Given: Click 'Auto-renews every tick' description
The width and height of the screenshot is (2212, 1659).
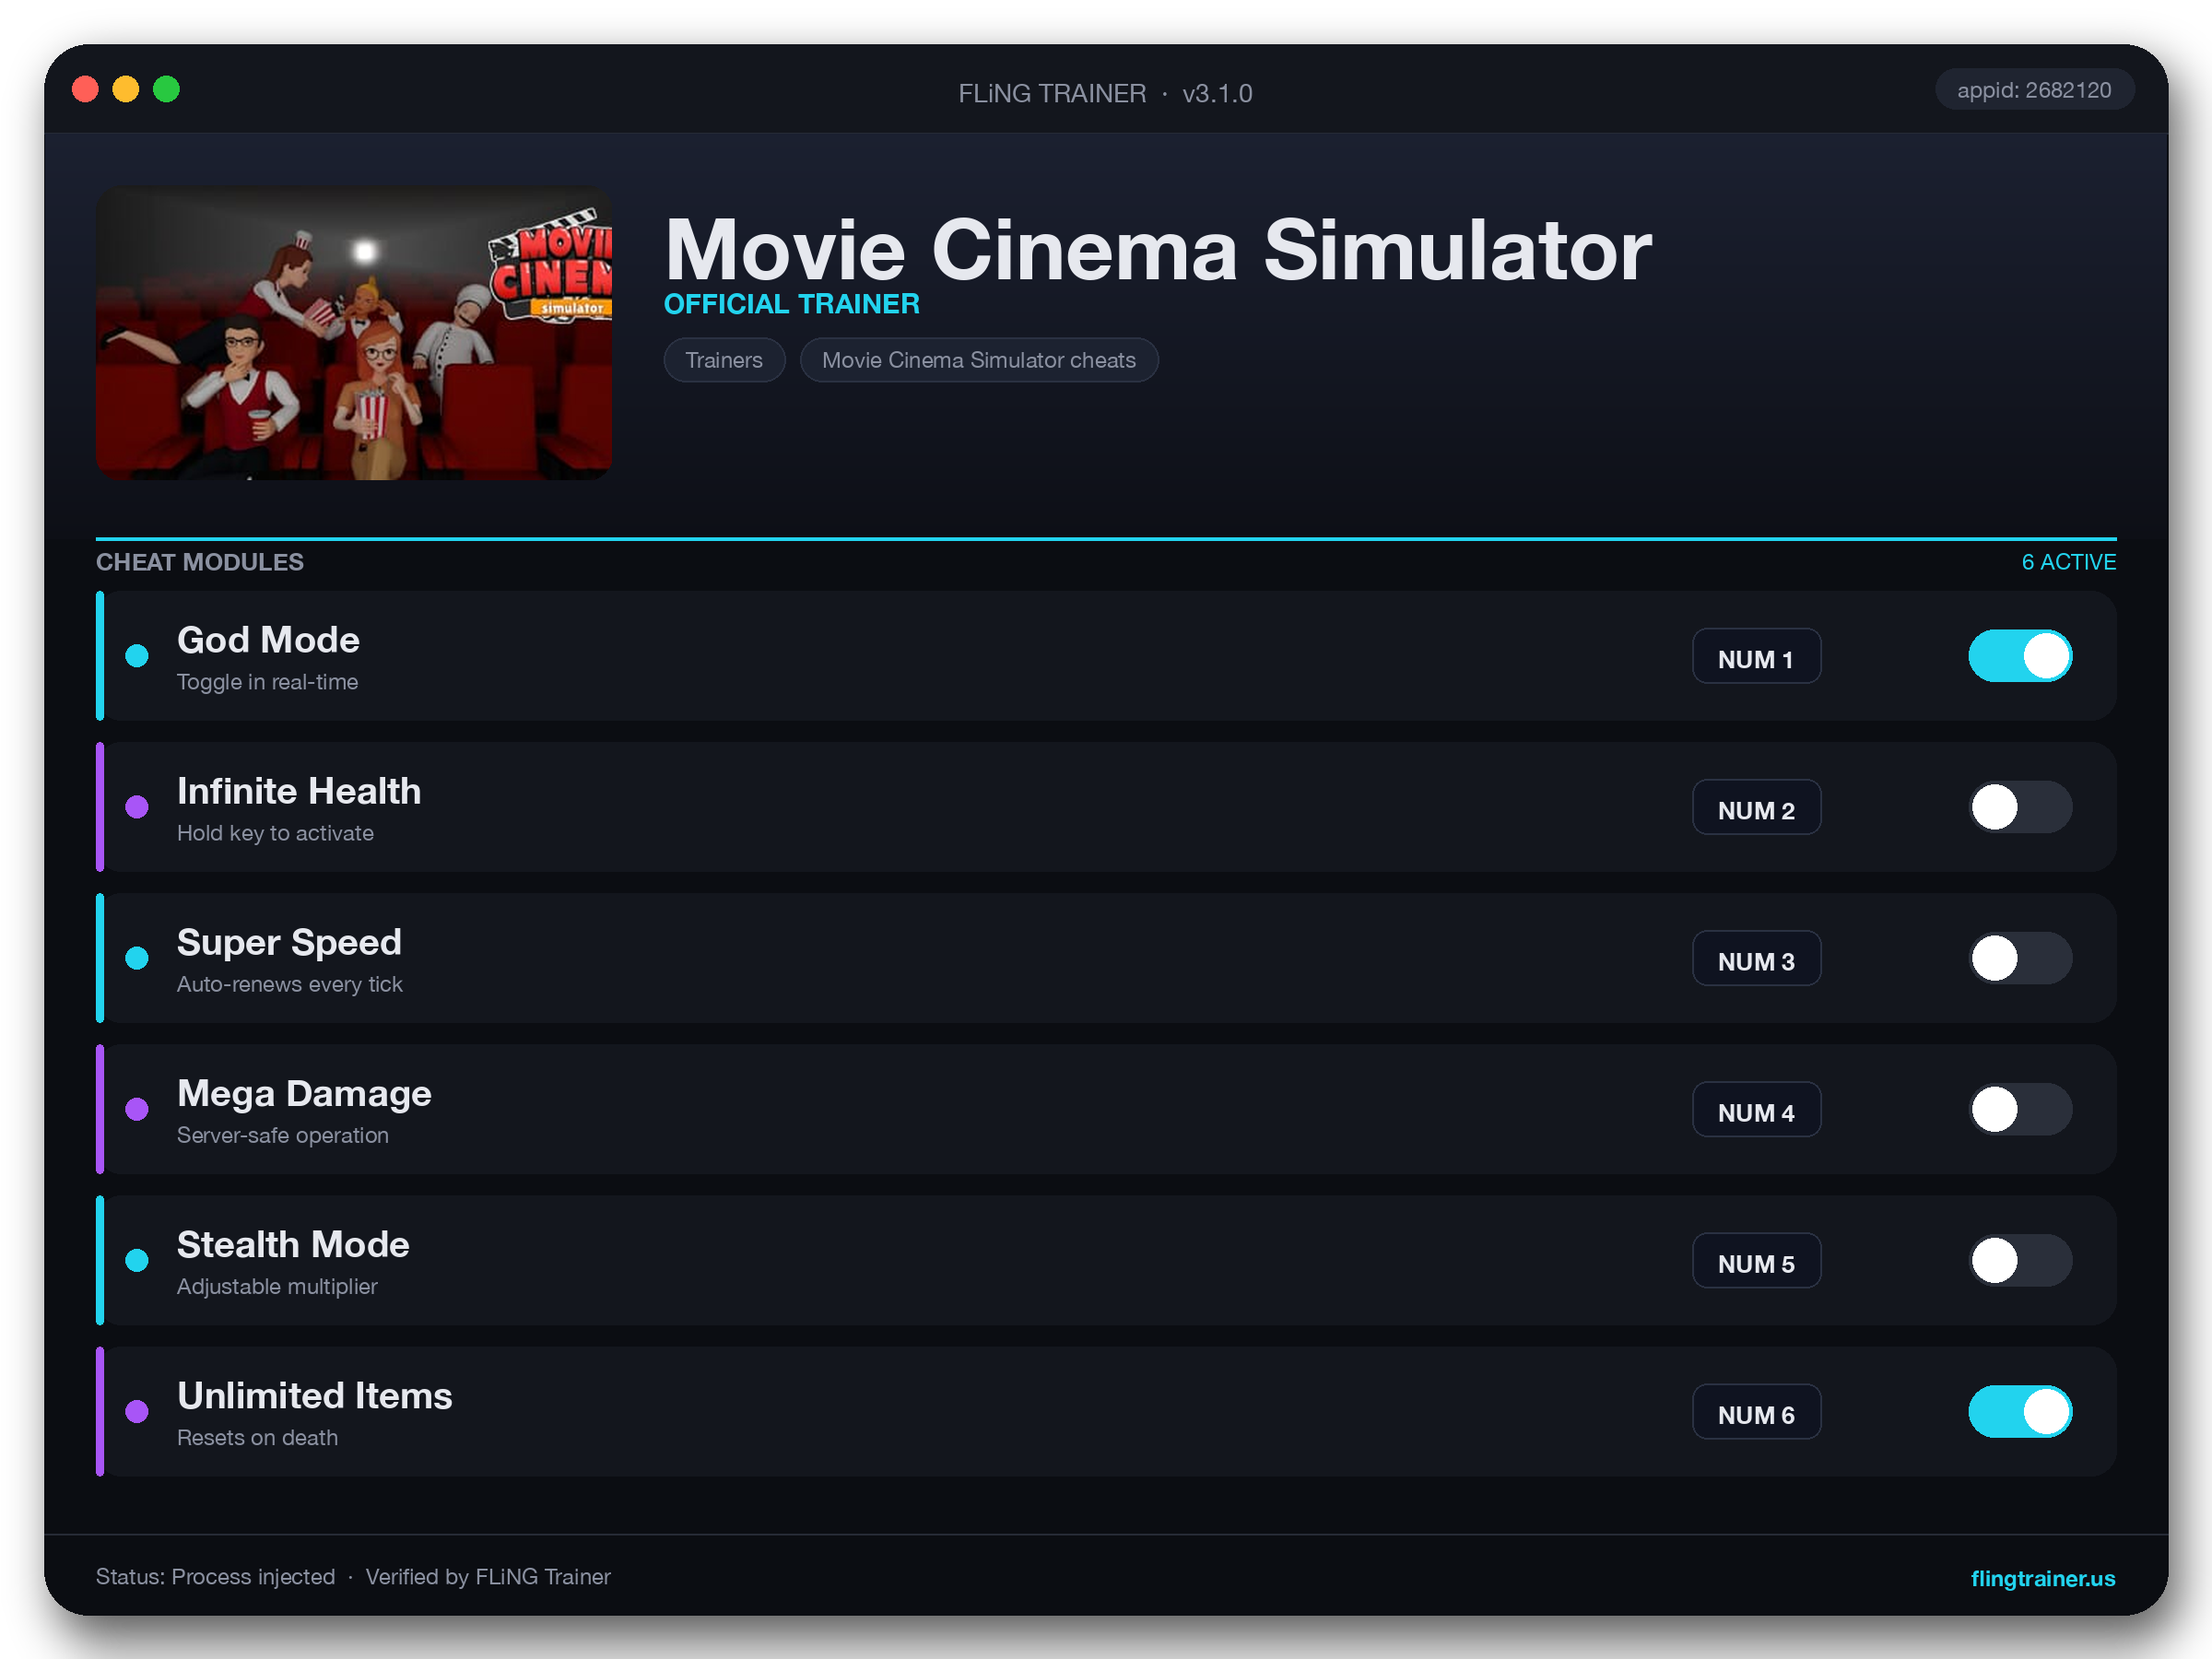Looking at the screenshot, I should coord(290,984).
